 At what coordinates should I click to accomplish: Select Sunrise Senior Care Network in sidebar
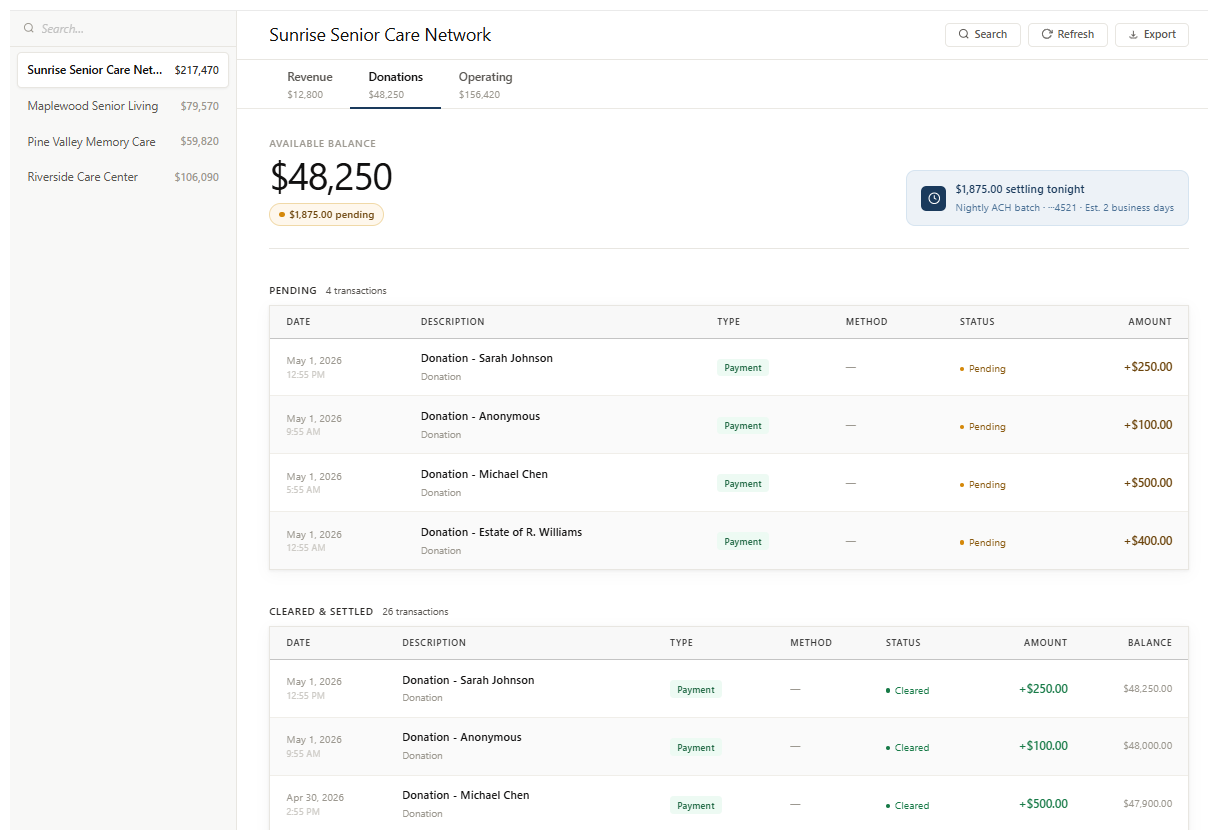[123, 70]
